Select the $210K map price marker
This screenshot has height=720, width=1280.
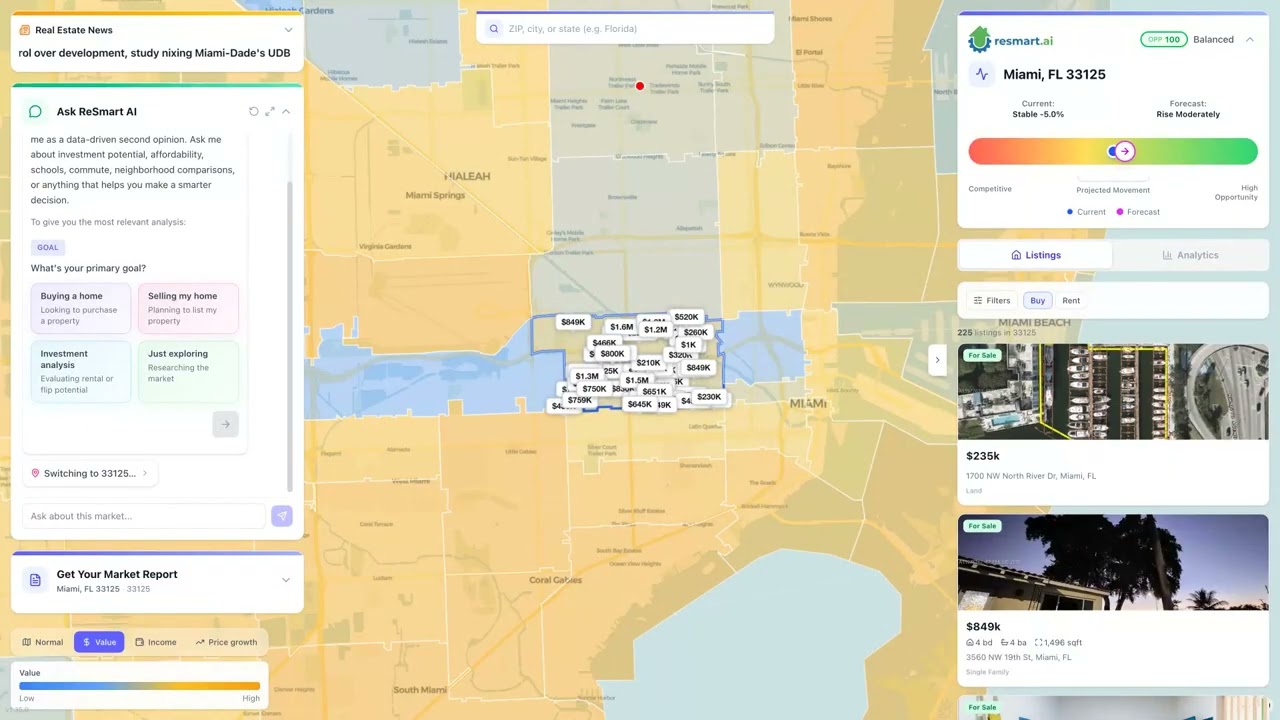coord(648,363)
